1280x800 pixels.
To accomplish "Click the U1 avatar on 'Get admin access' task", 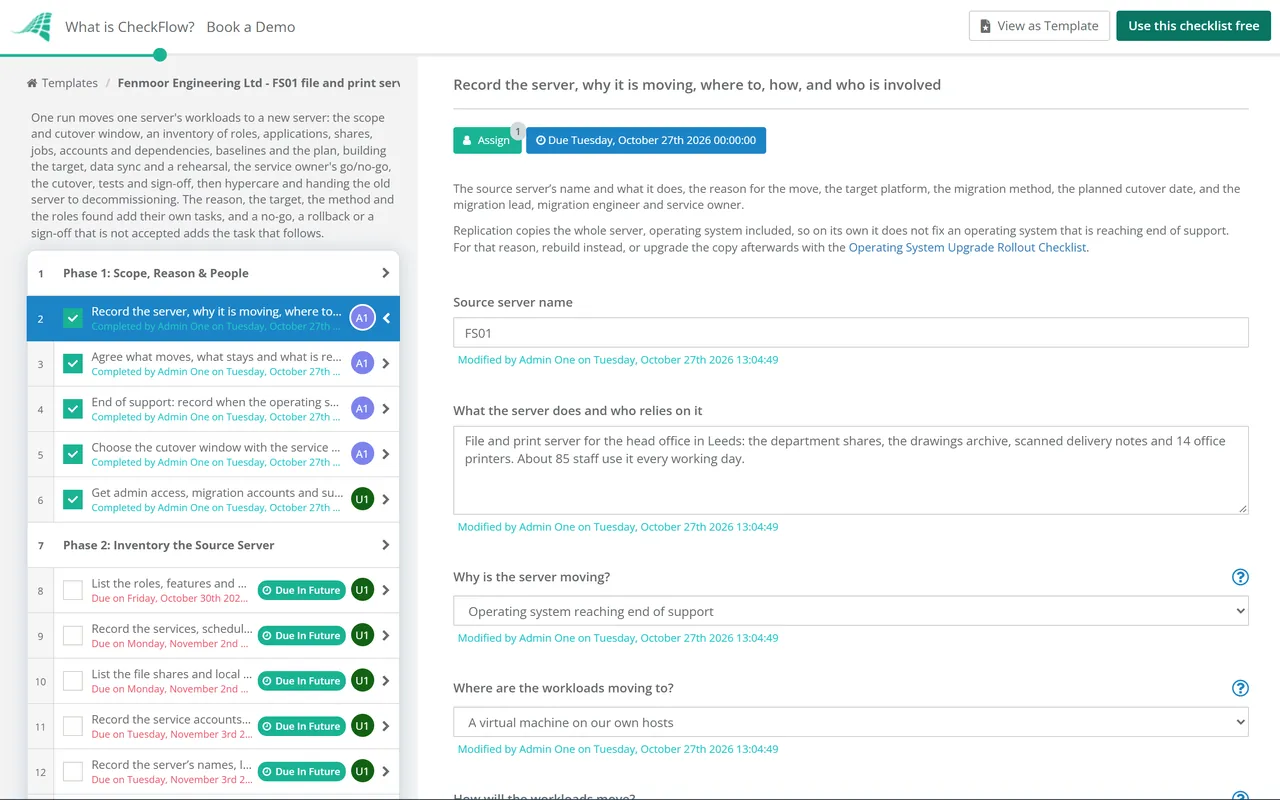I will tap(362, 499).
